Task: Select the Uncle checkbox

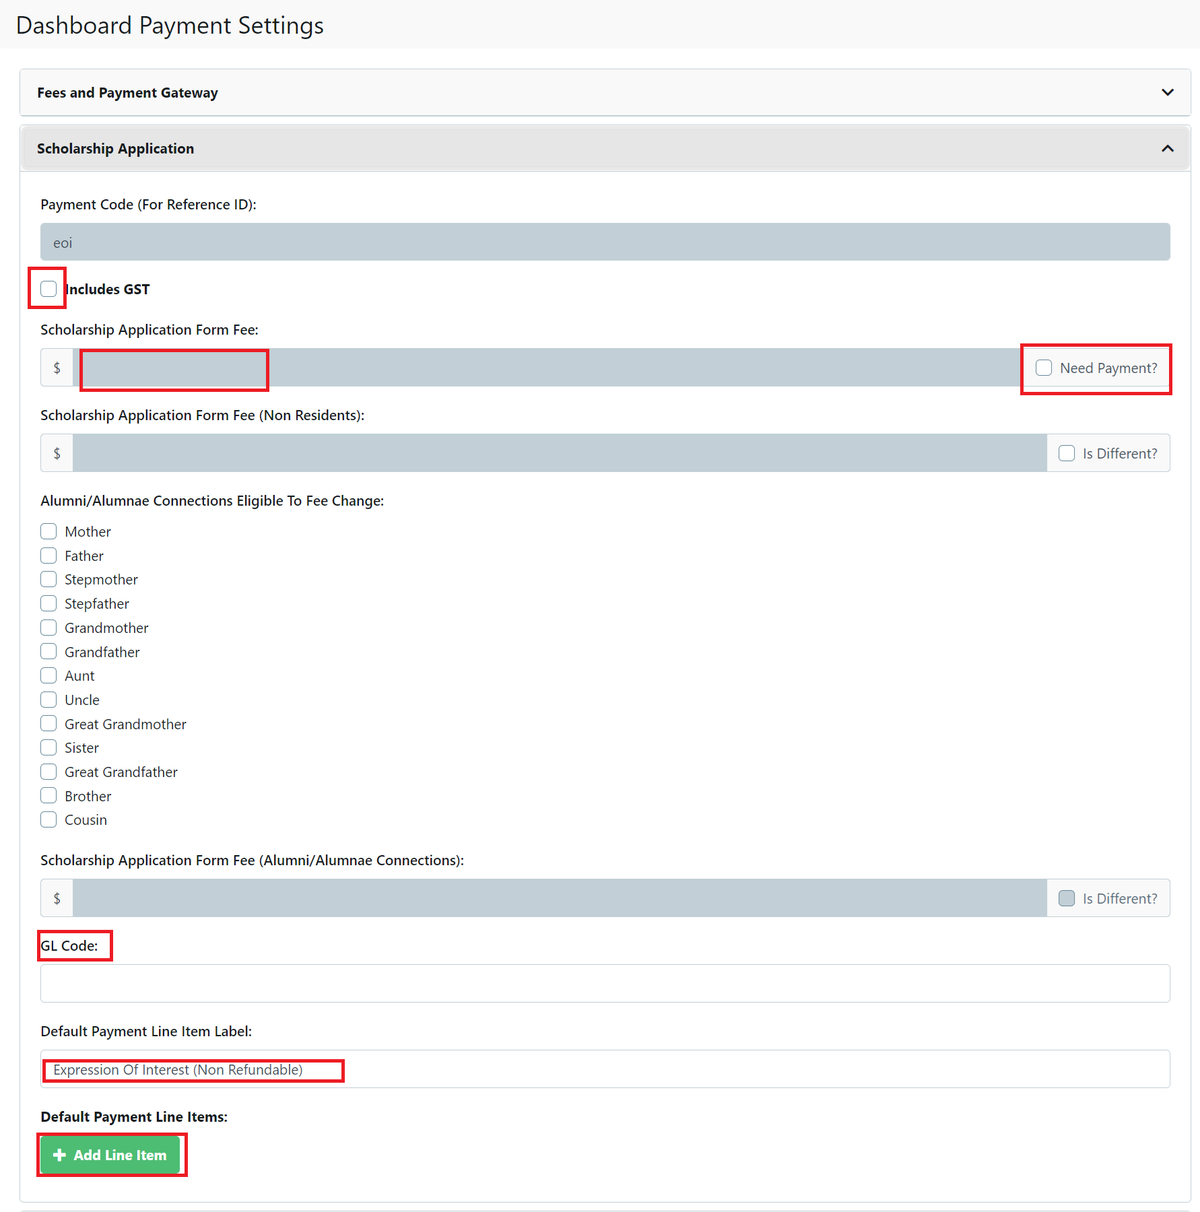Action: pyautogui.click(x=48, y=699)
